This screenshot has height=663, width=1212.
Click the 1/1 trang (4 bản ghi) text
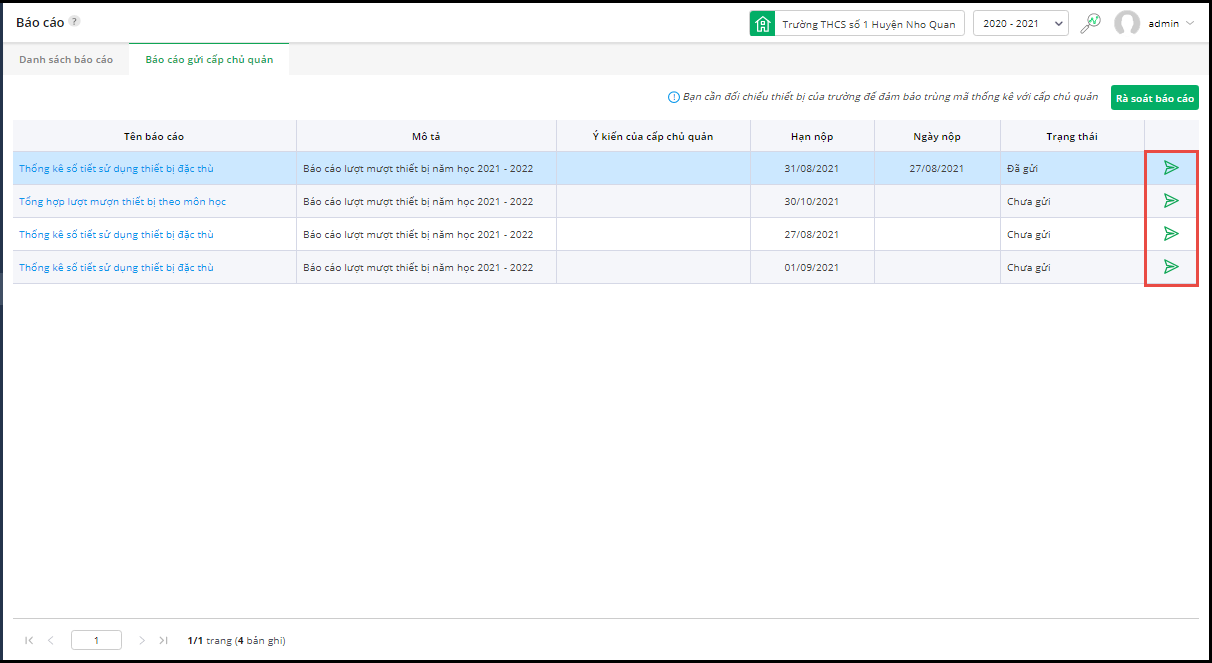click(236, 640)
